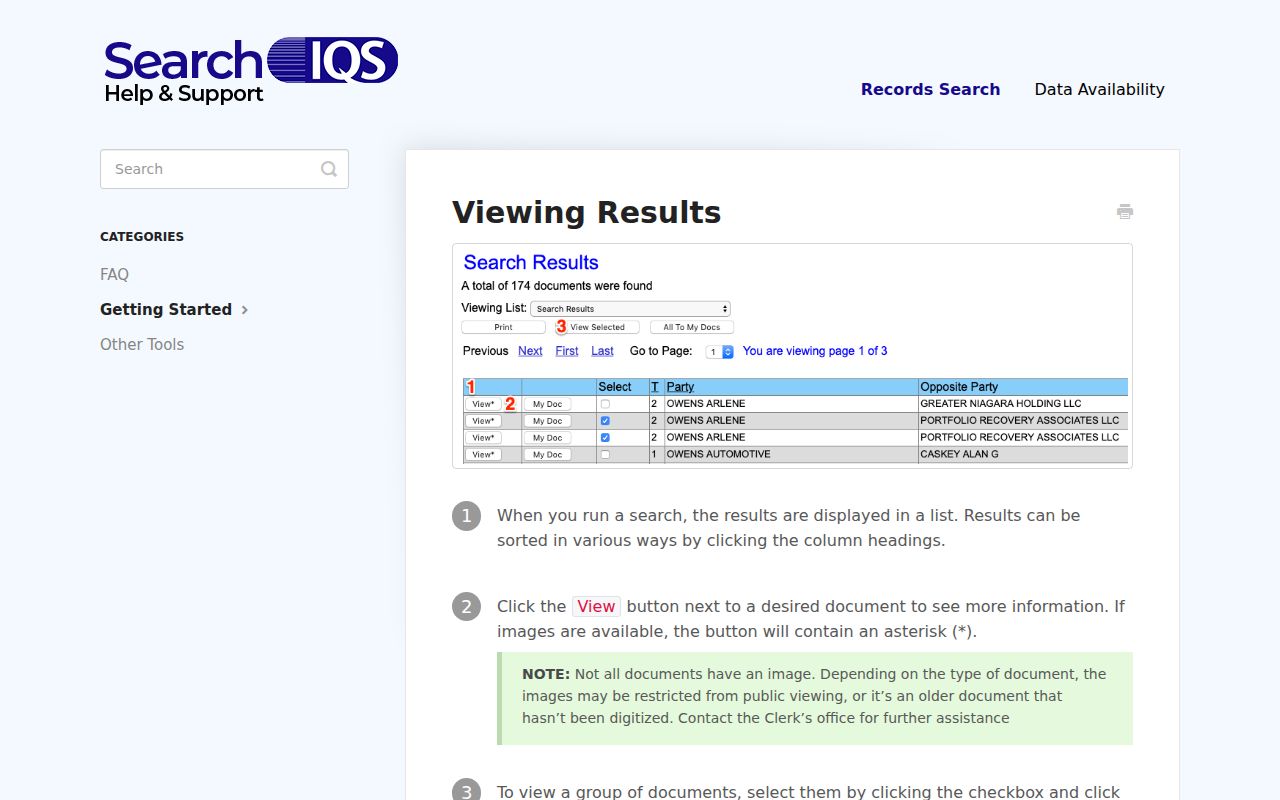The image size is (1280, 800).
Task: Click the Viewing Results heading
Action: coord(586,212)
